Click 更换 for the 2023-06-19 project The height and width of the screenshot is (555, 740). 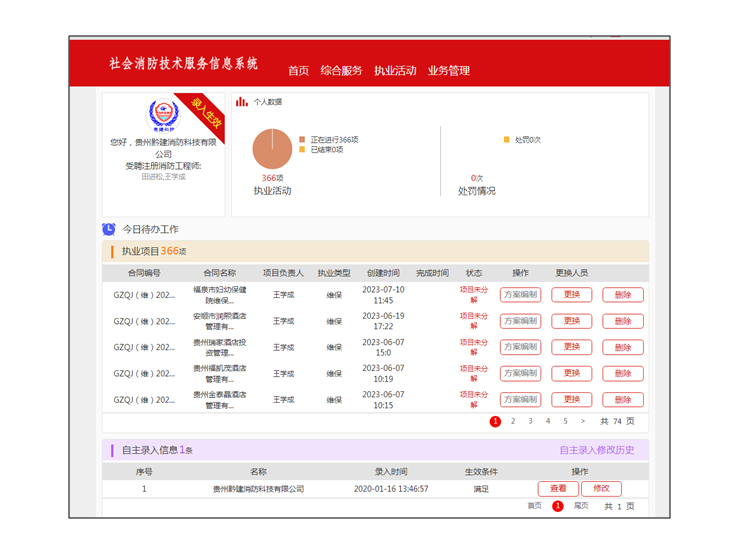571,321
